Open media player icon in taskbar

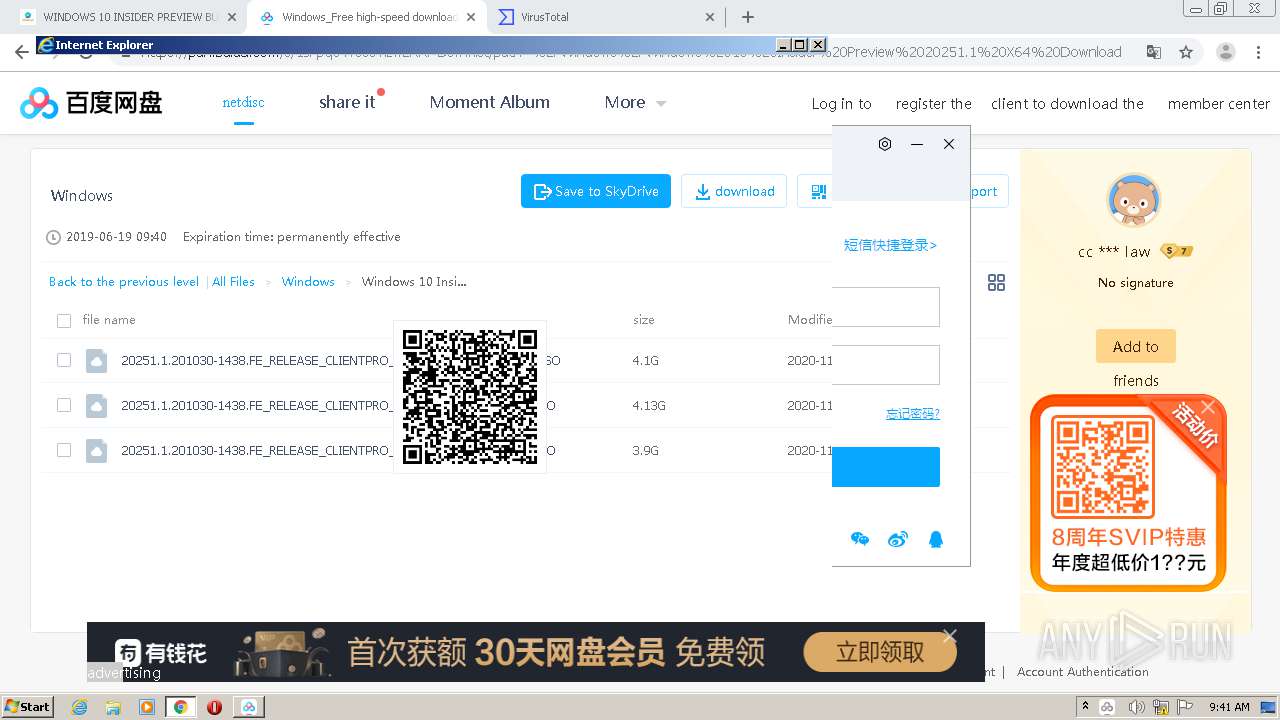coord(147,707)
